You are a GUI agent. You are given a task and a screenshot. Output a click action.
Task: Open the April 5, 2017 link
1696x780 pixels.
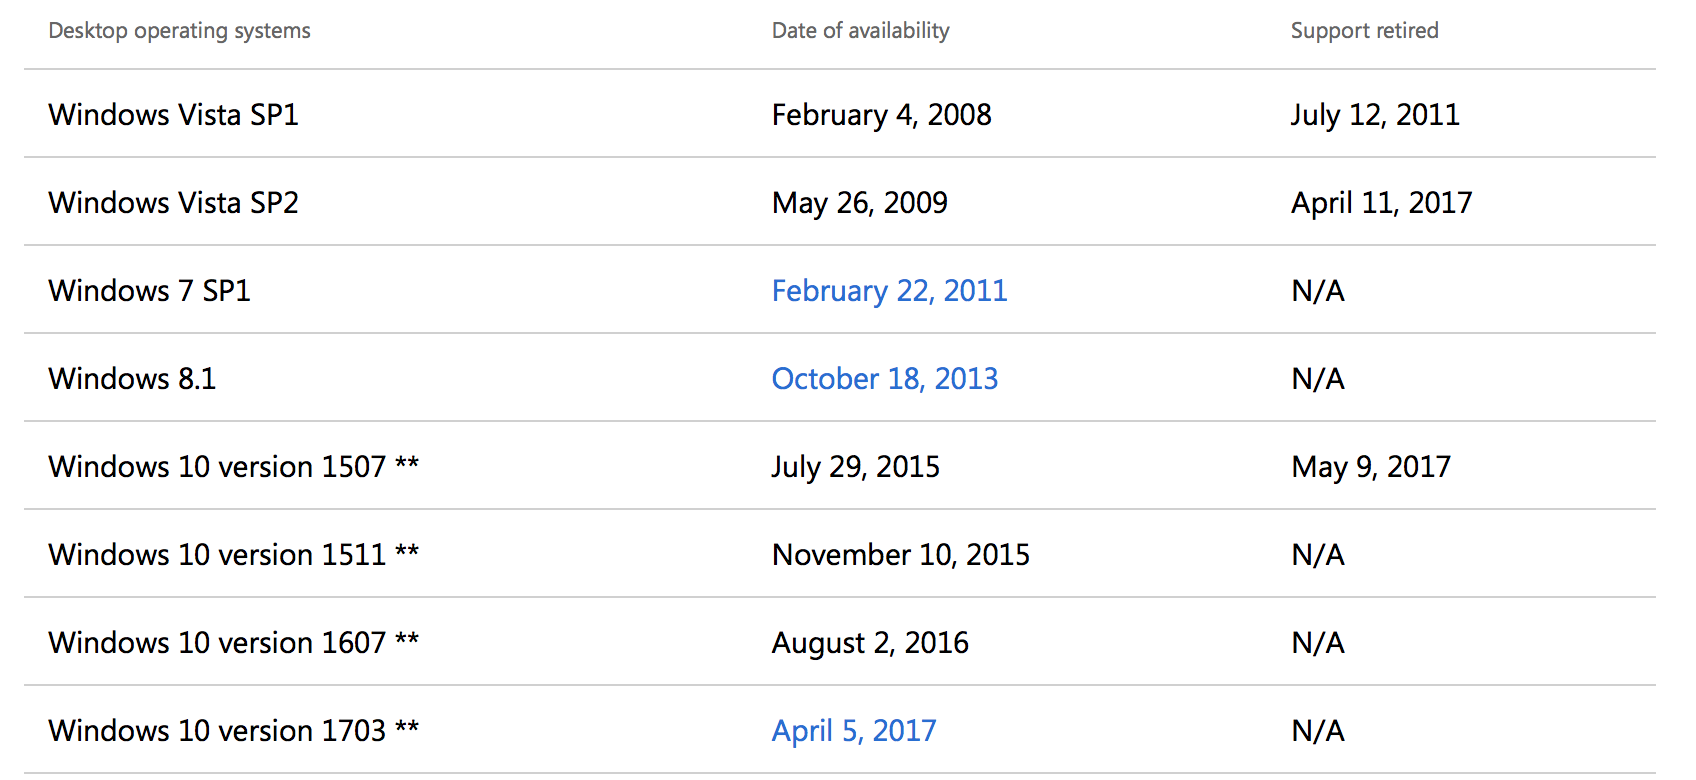[854, 731]
